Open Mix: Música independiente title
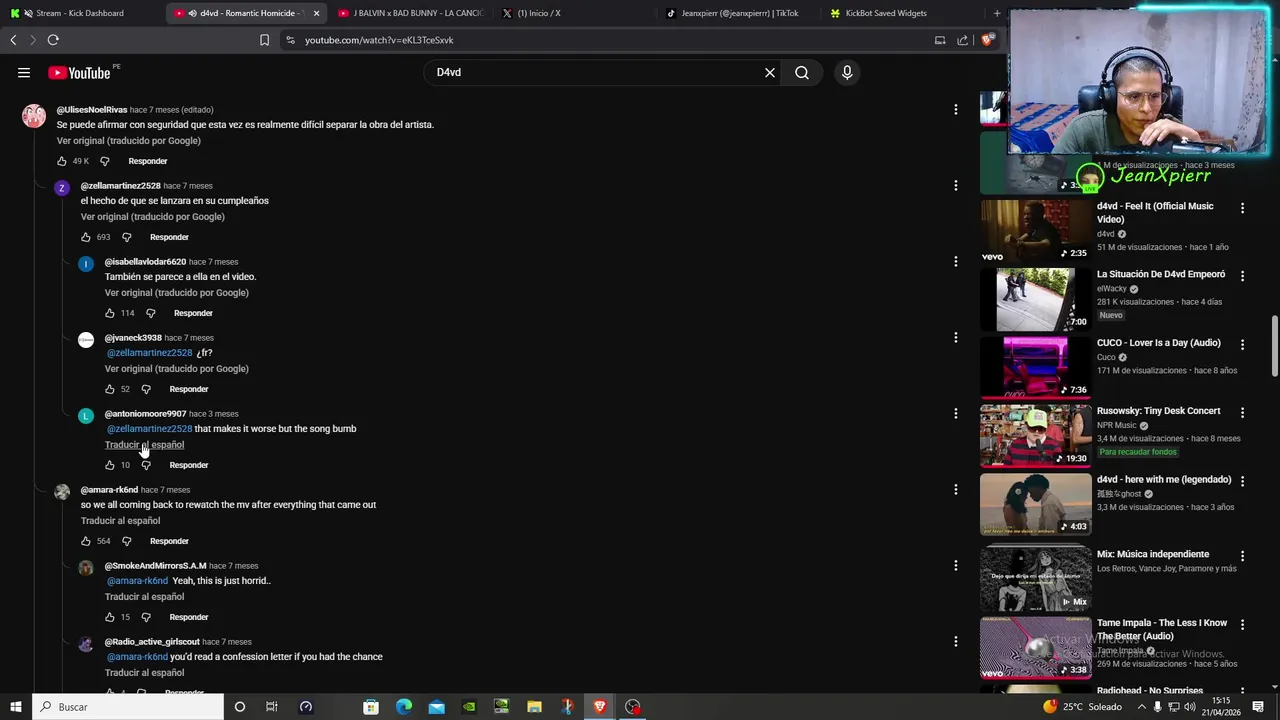1280x720 pixels. click(1153, 554)
